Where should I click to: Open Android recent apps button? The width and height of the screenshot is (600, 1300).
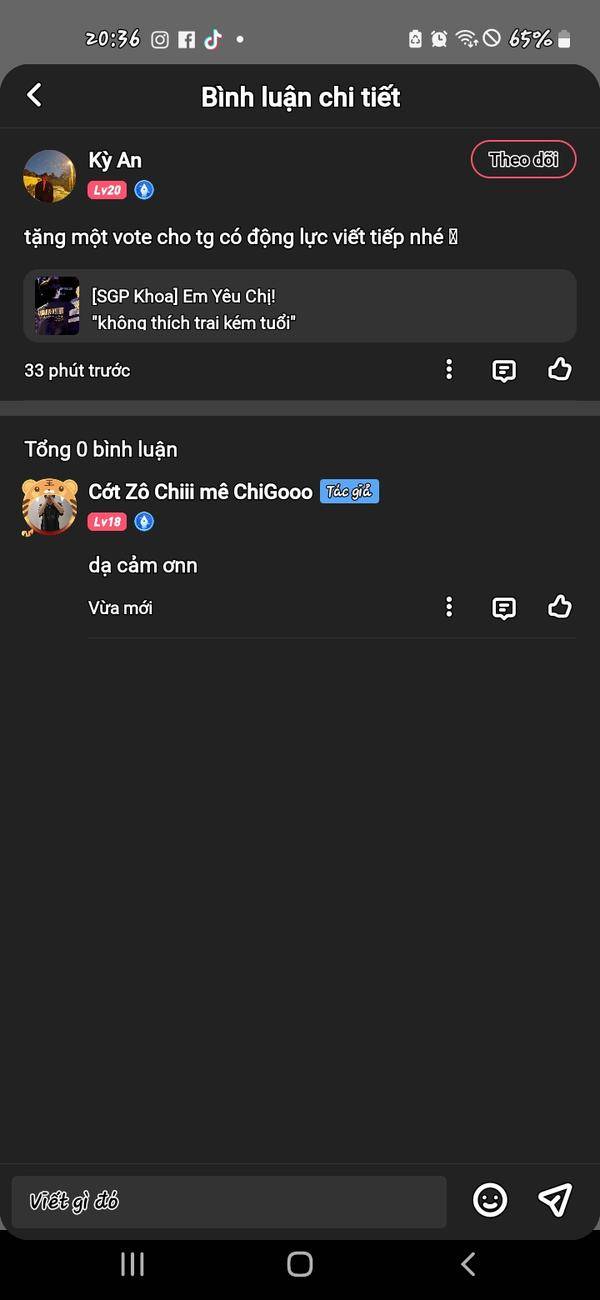coord(132,1264)
